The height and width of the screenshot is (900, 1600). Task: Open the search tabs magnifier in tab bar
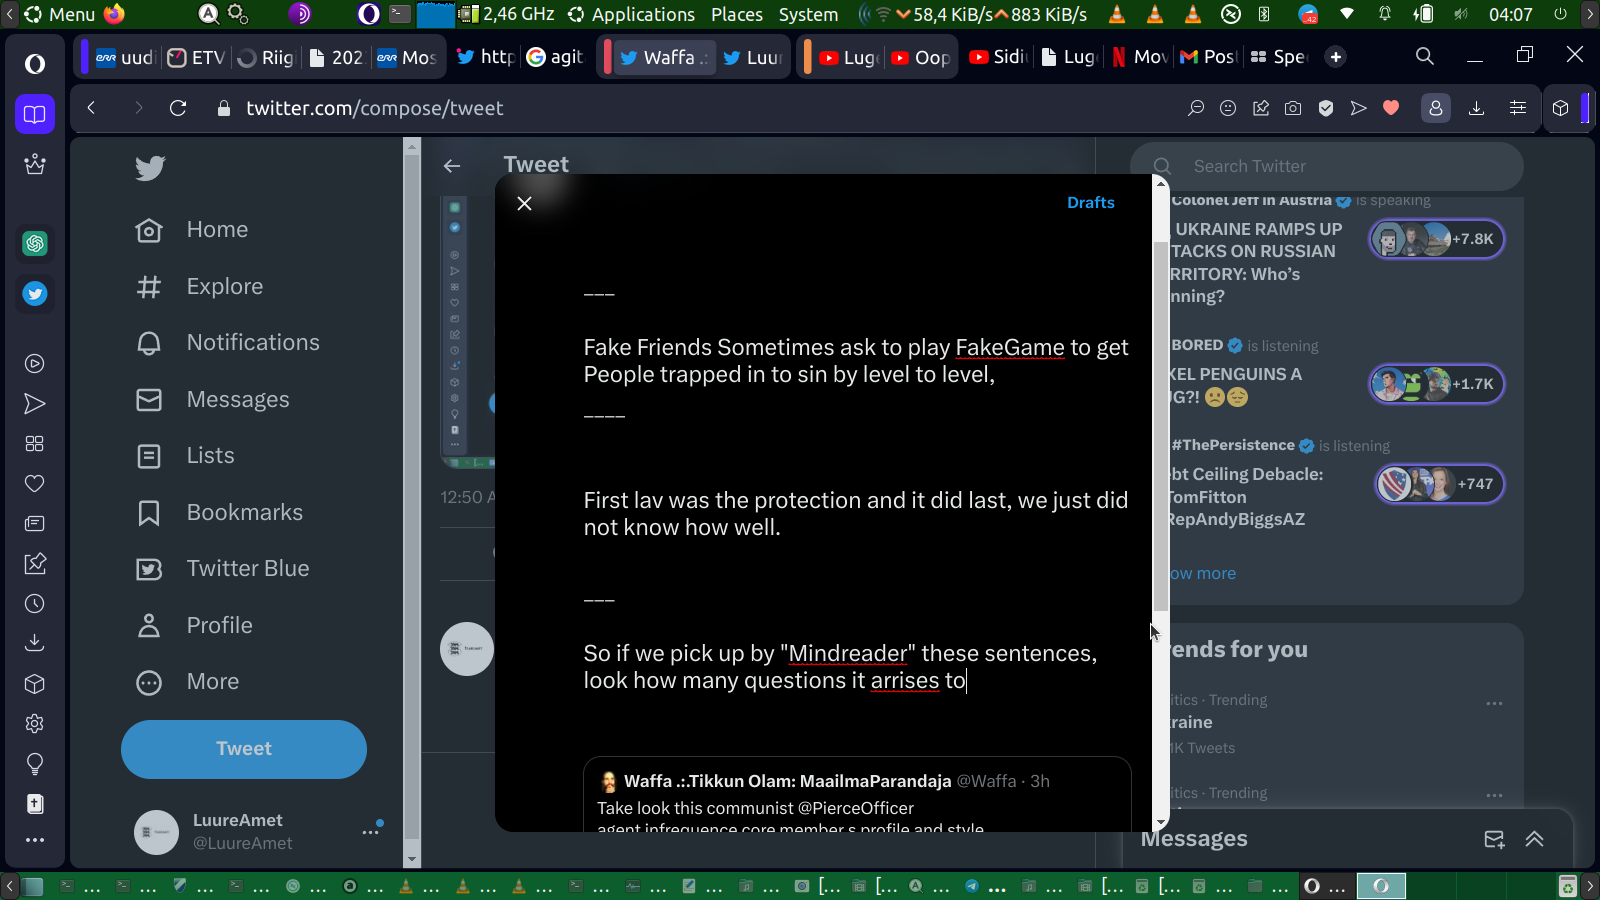[x=1425, y=57]
